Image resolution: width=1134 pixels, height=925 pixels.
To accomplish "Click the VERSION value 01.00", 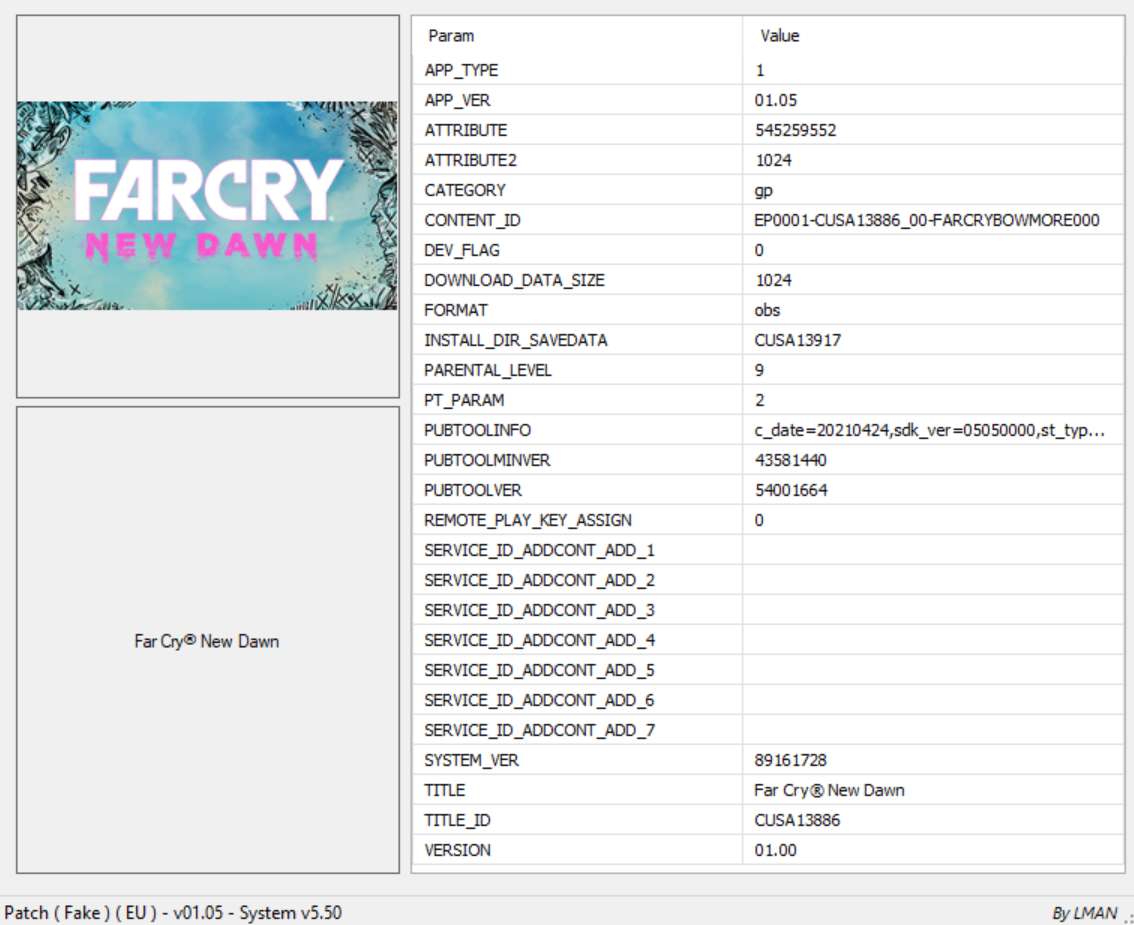I will 775,851.
